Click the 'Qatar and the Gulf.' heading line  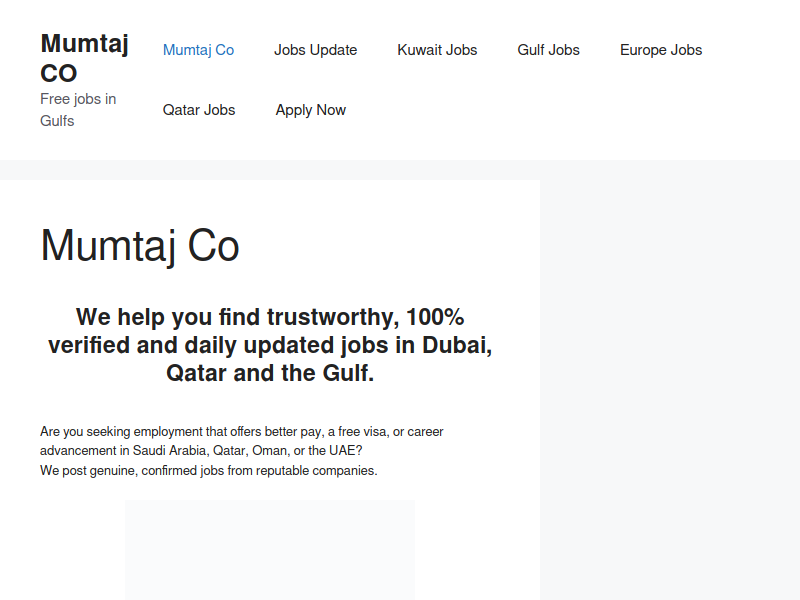pyautogui.click(x=270, y=373)
